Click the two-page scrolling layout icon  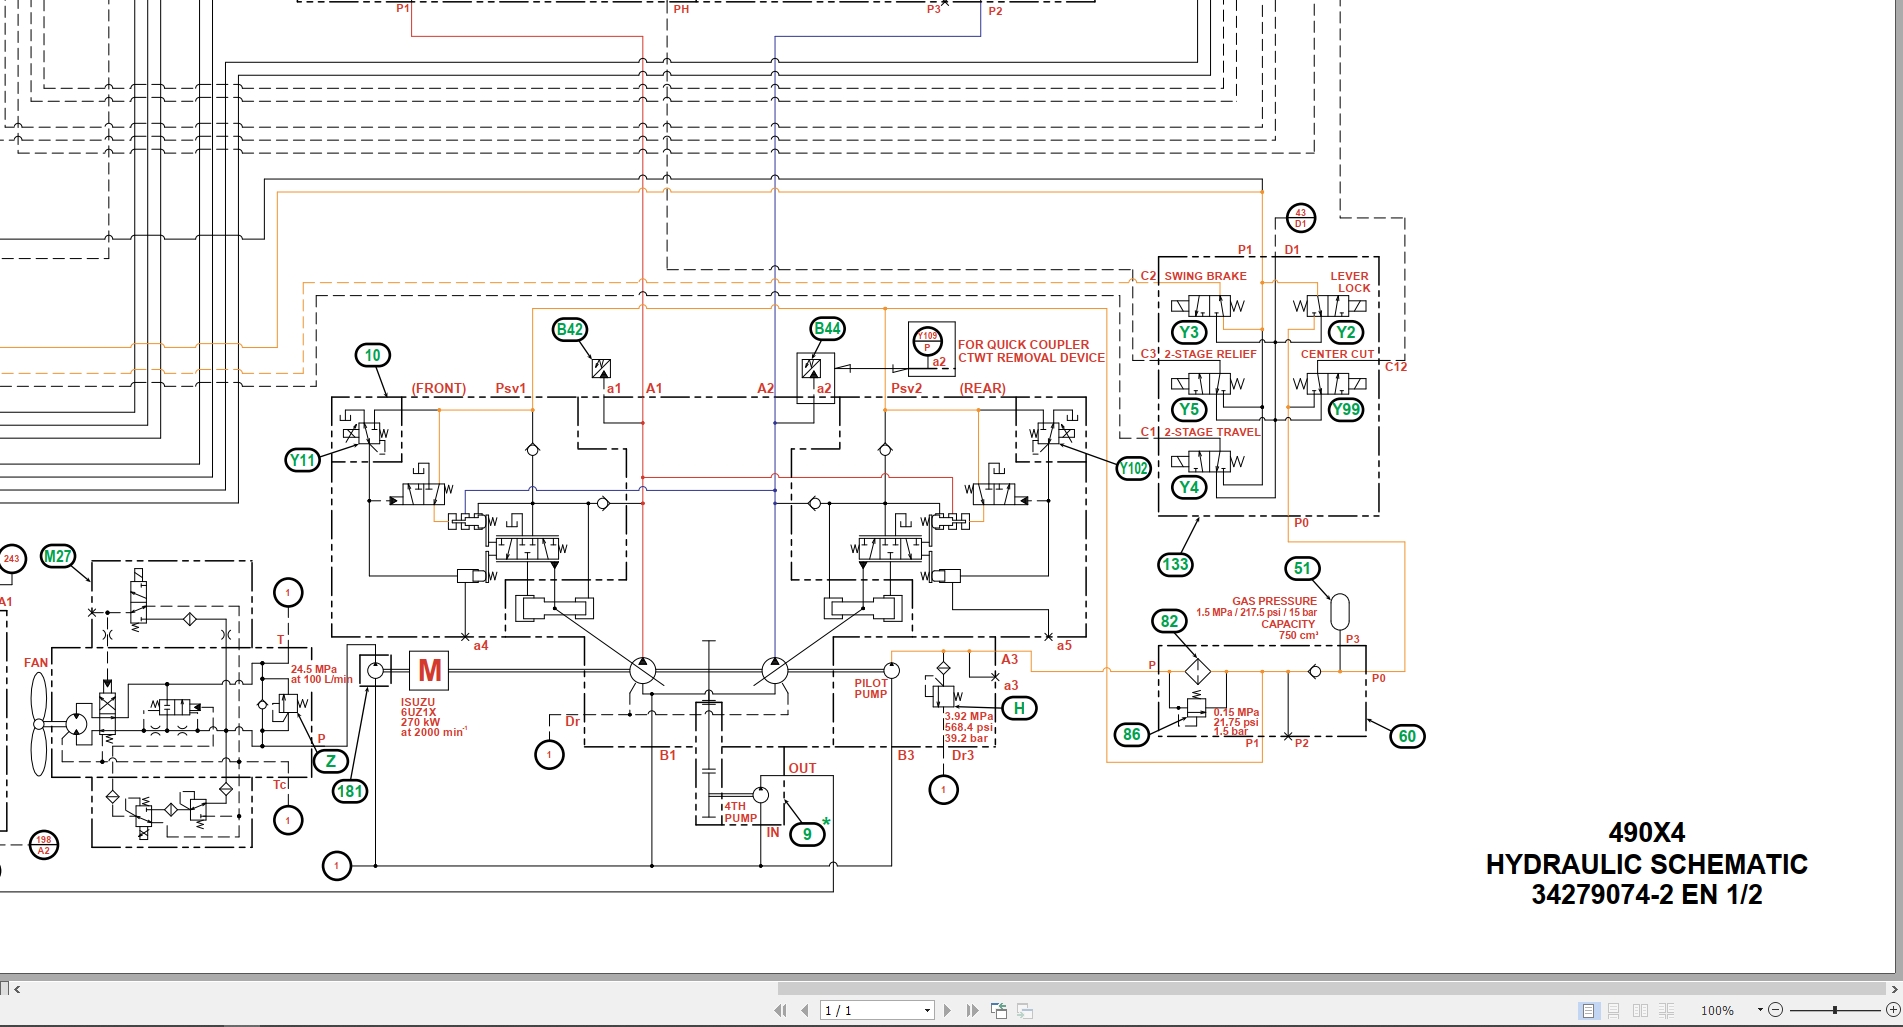(x=1667, y=1010)
